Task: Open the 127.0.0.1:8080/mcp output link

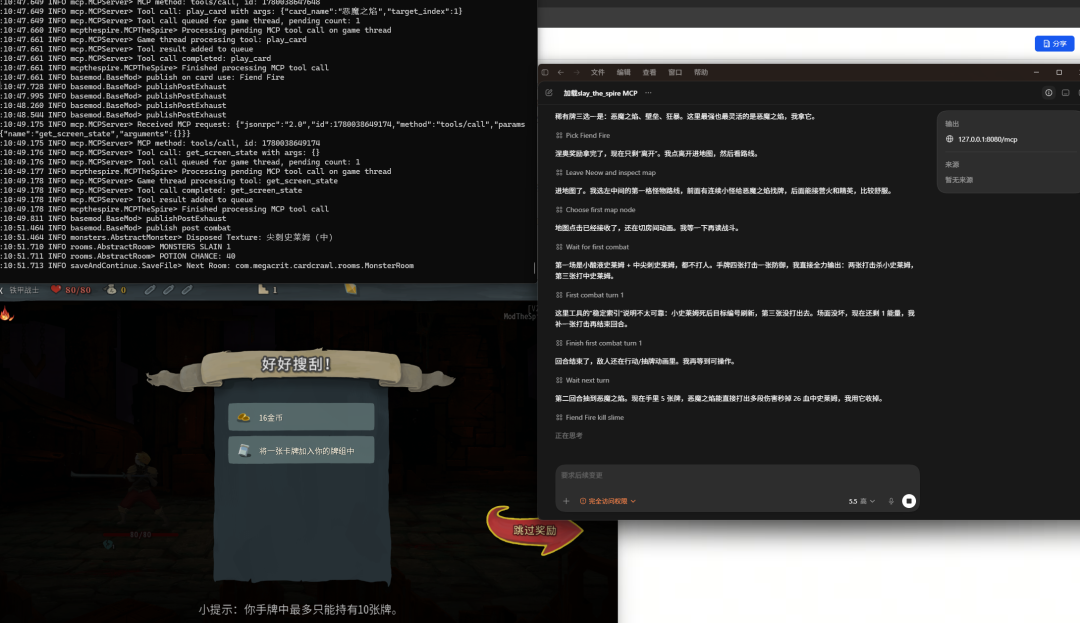Action: click(988, 139)
